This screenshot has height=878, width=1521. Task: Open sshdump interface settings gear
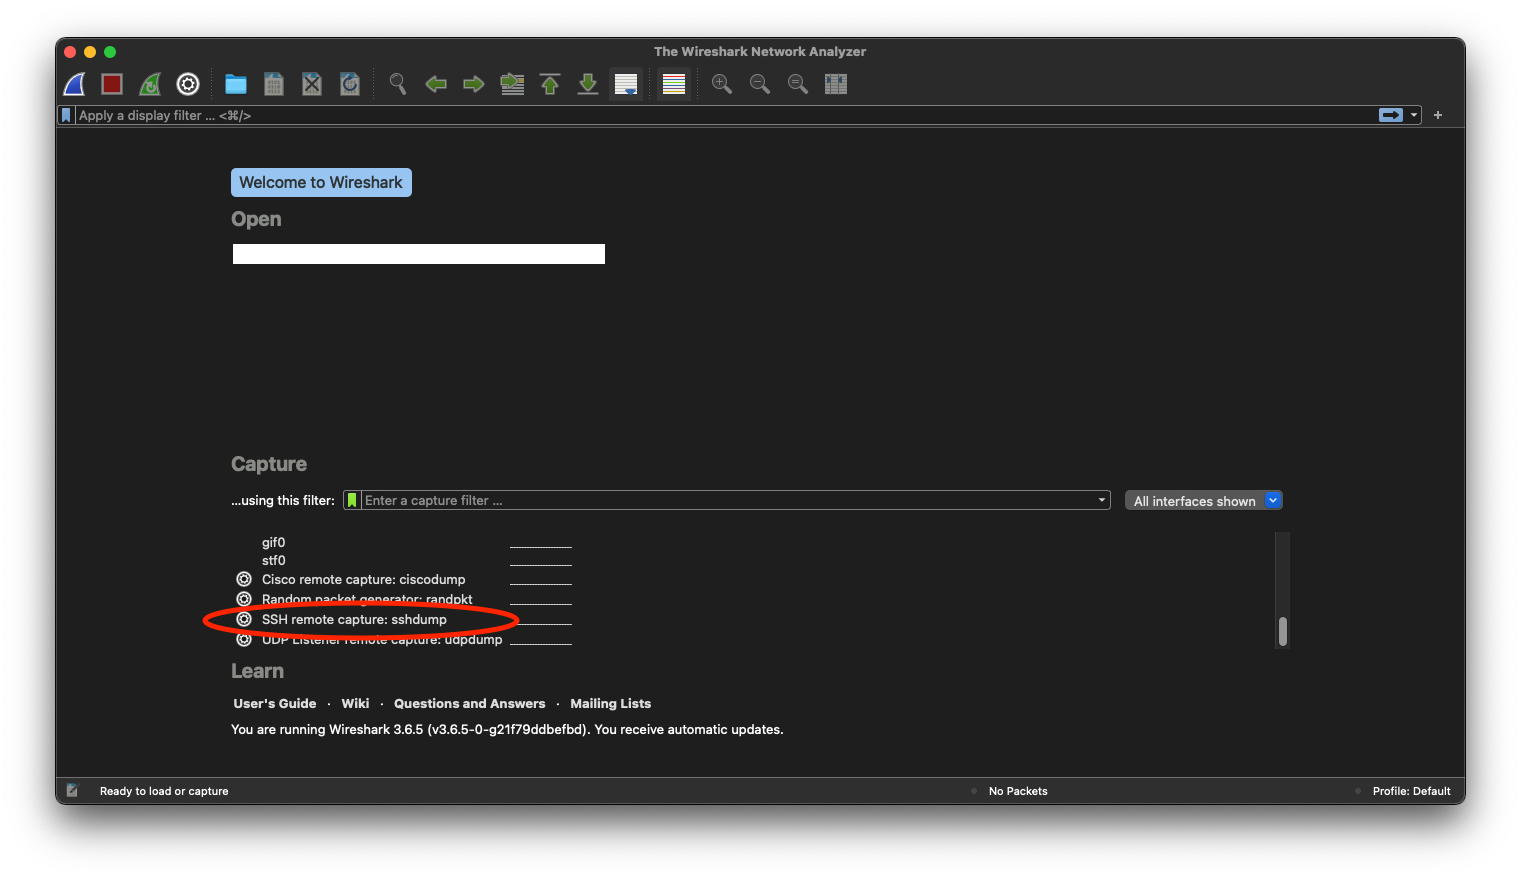(x=244, y=619)
